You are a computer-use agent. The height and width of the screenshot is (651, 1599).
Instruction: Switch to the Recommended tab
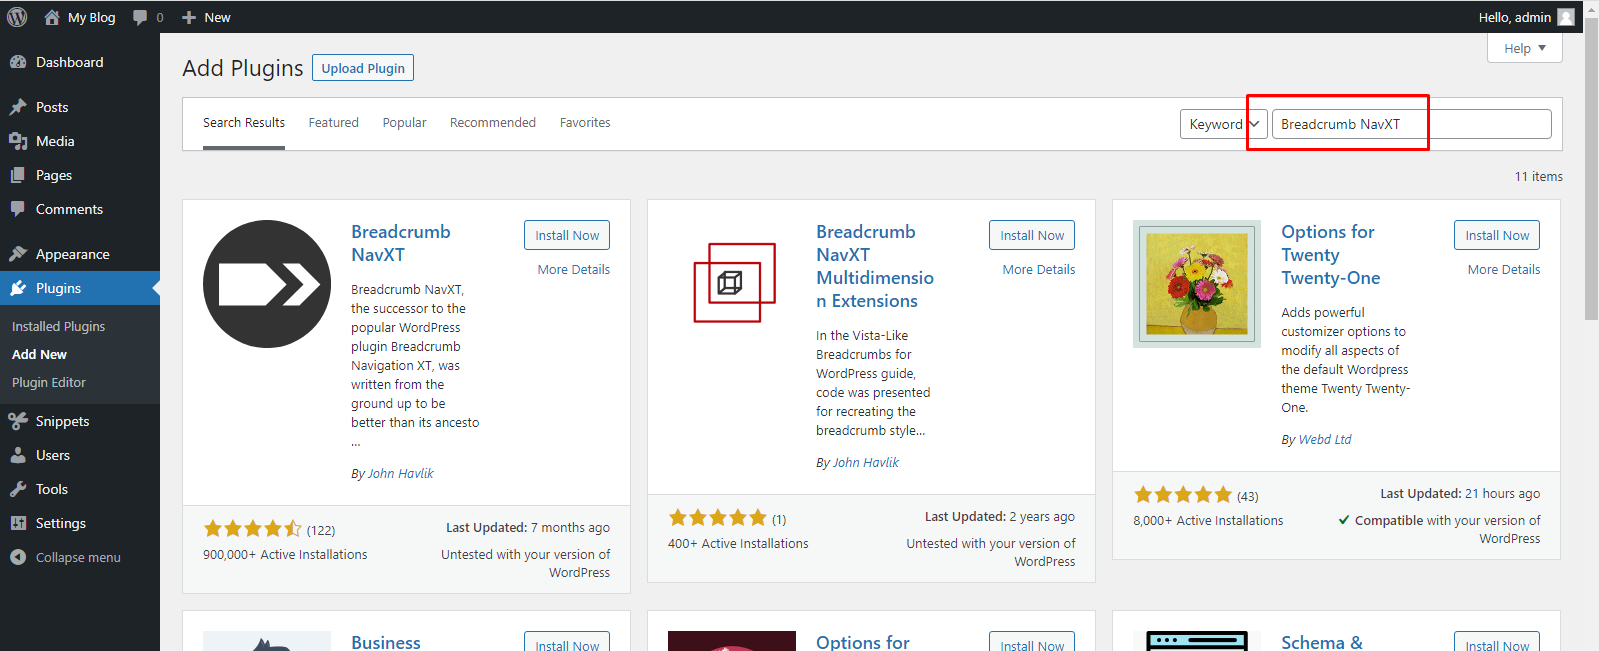pos(493,123)
